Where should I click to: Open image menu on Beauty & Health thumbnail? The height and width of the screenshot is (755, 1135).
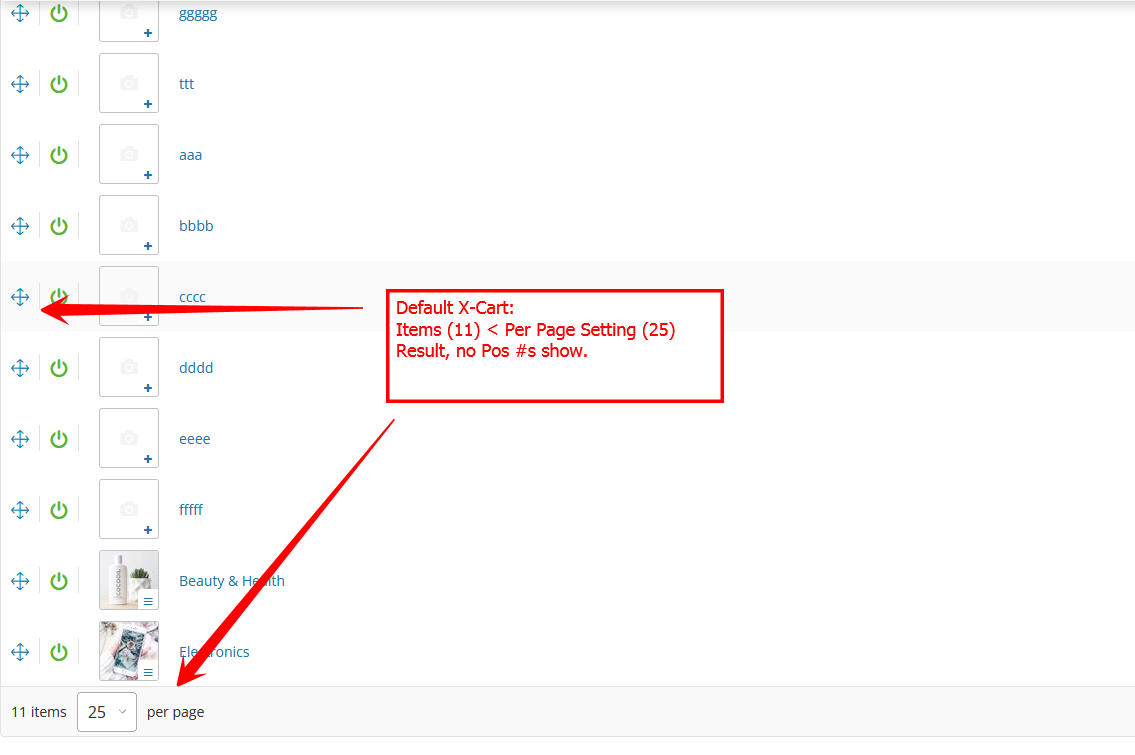pyautogui.click(x=148, y=601)
